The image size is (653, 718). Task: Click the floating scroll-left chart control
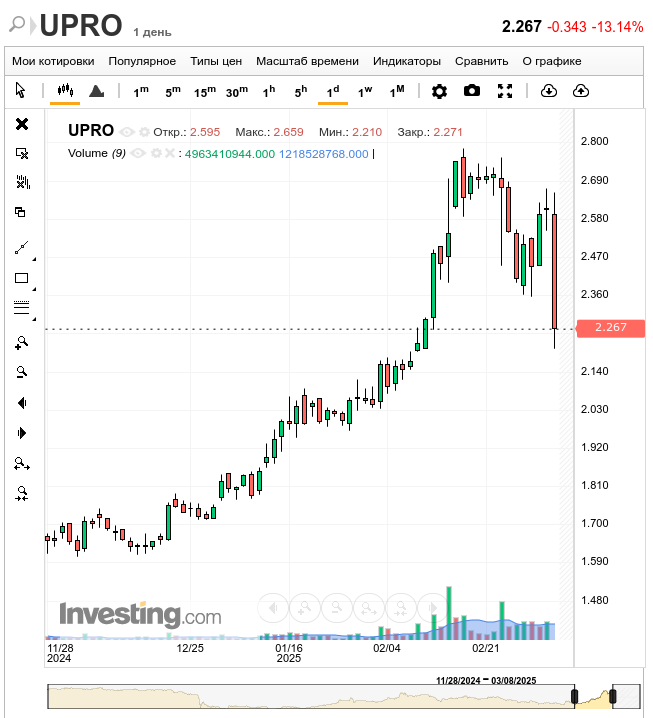[273, 608]
